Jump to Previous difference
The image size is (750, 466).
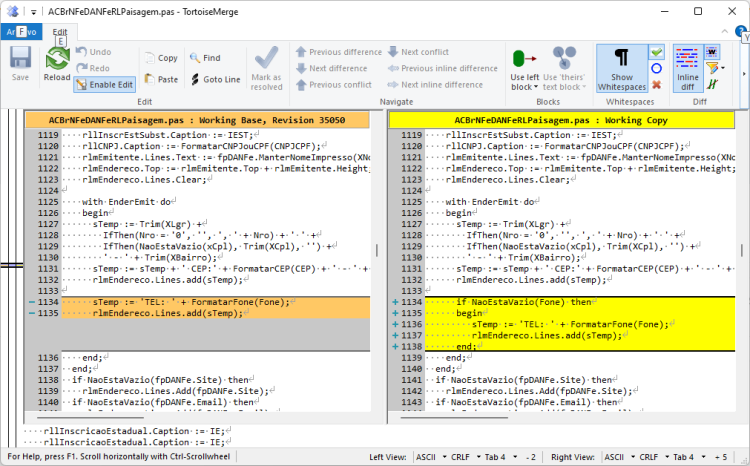[339, 52]
